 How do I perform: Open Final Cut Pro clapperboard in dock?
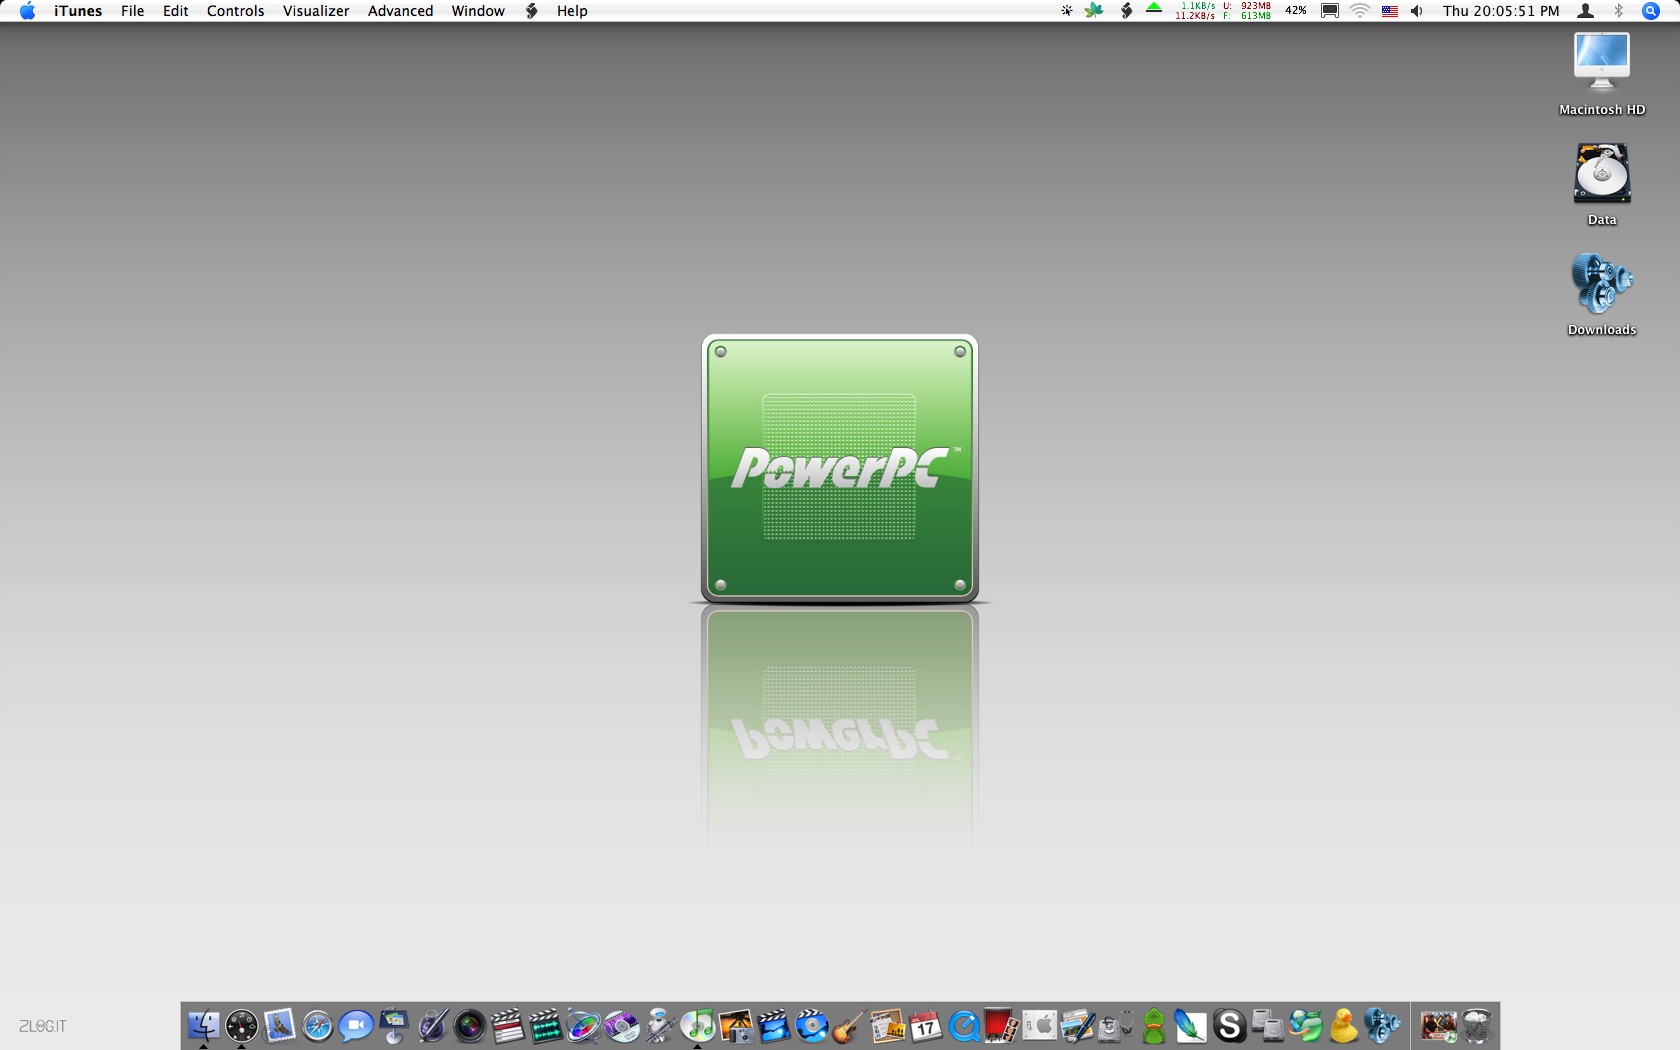coord(507,1026)
